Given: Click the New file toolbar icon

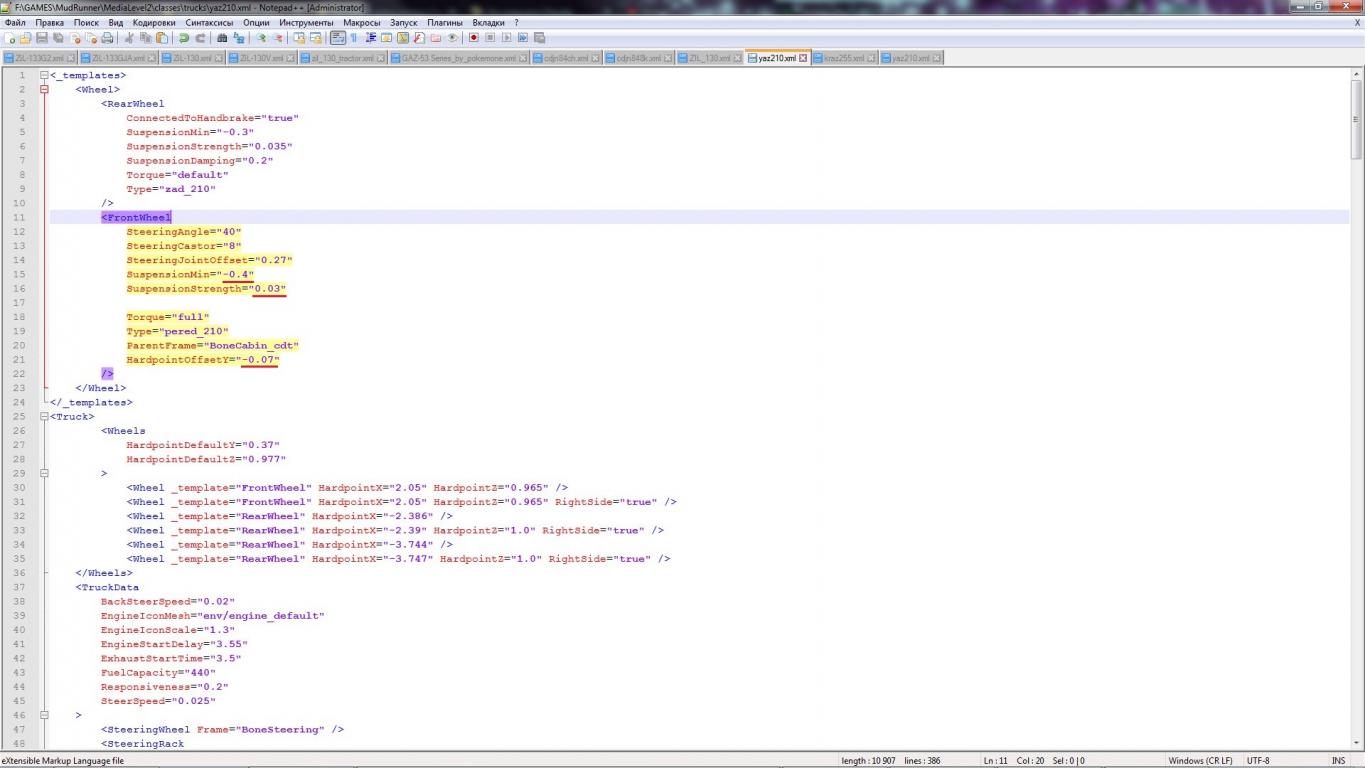Looking at the screenshot, I should (x=10, y=38).
